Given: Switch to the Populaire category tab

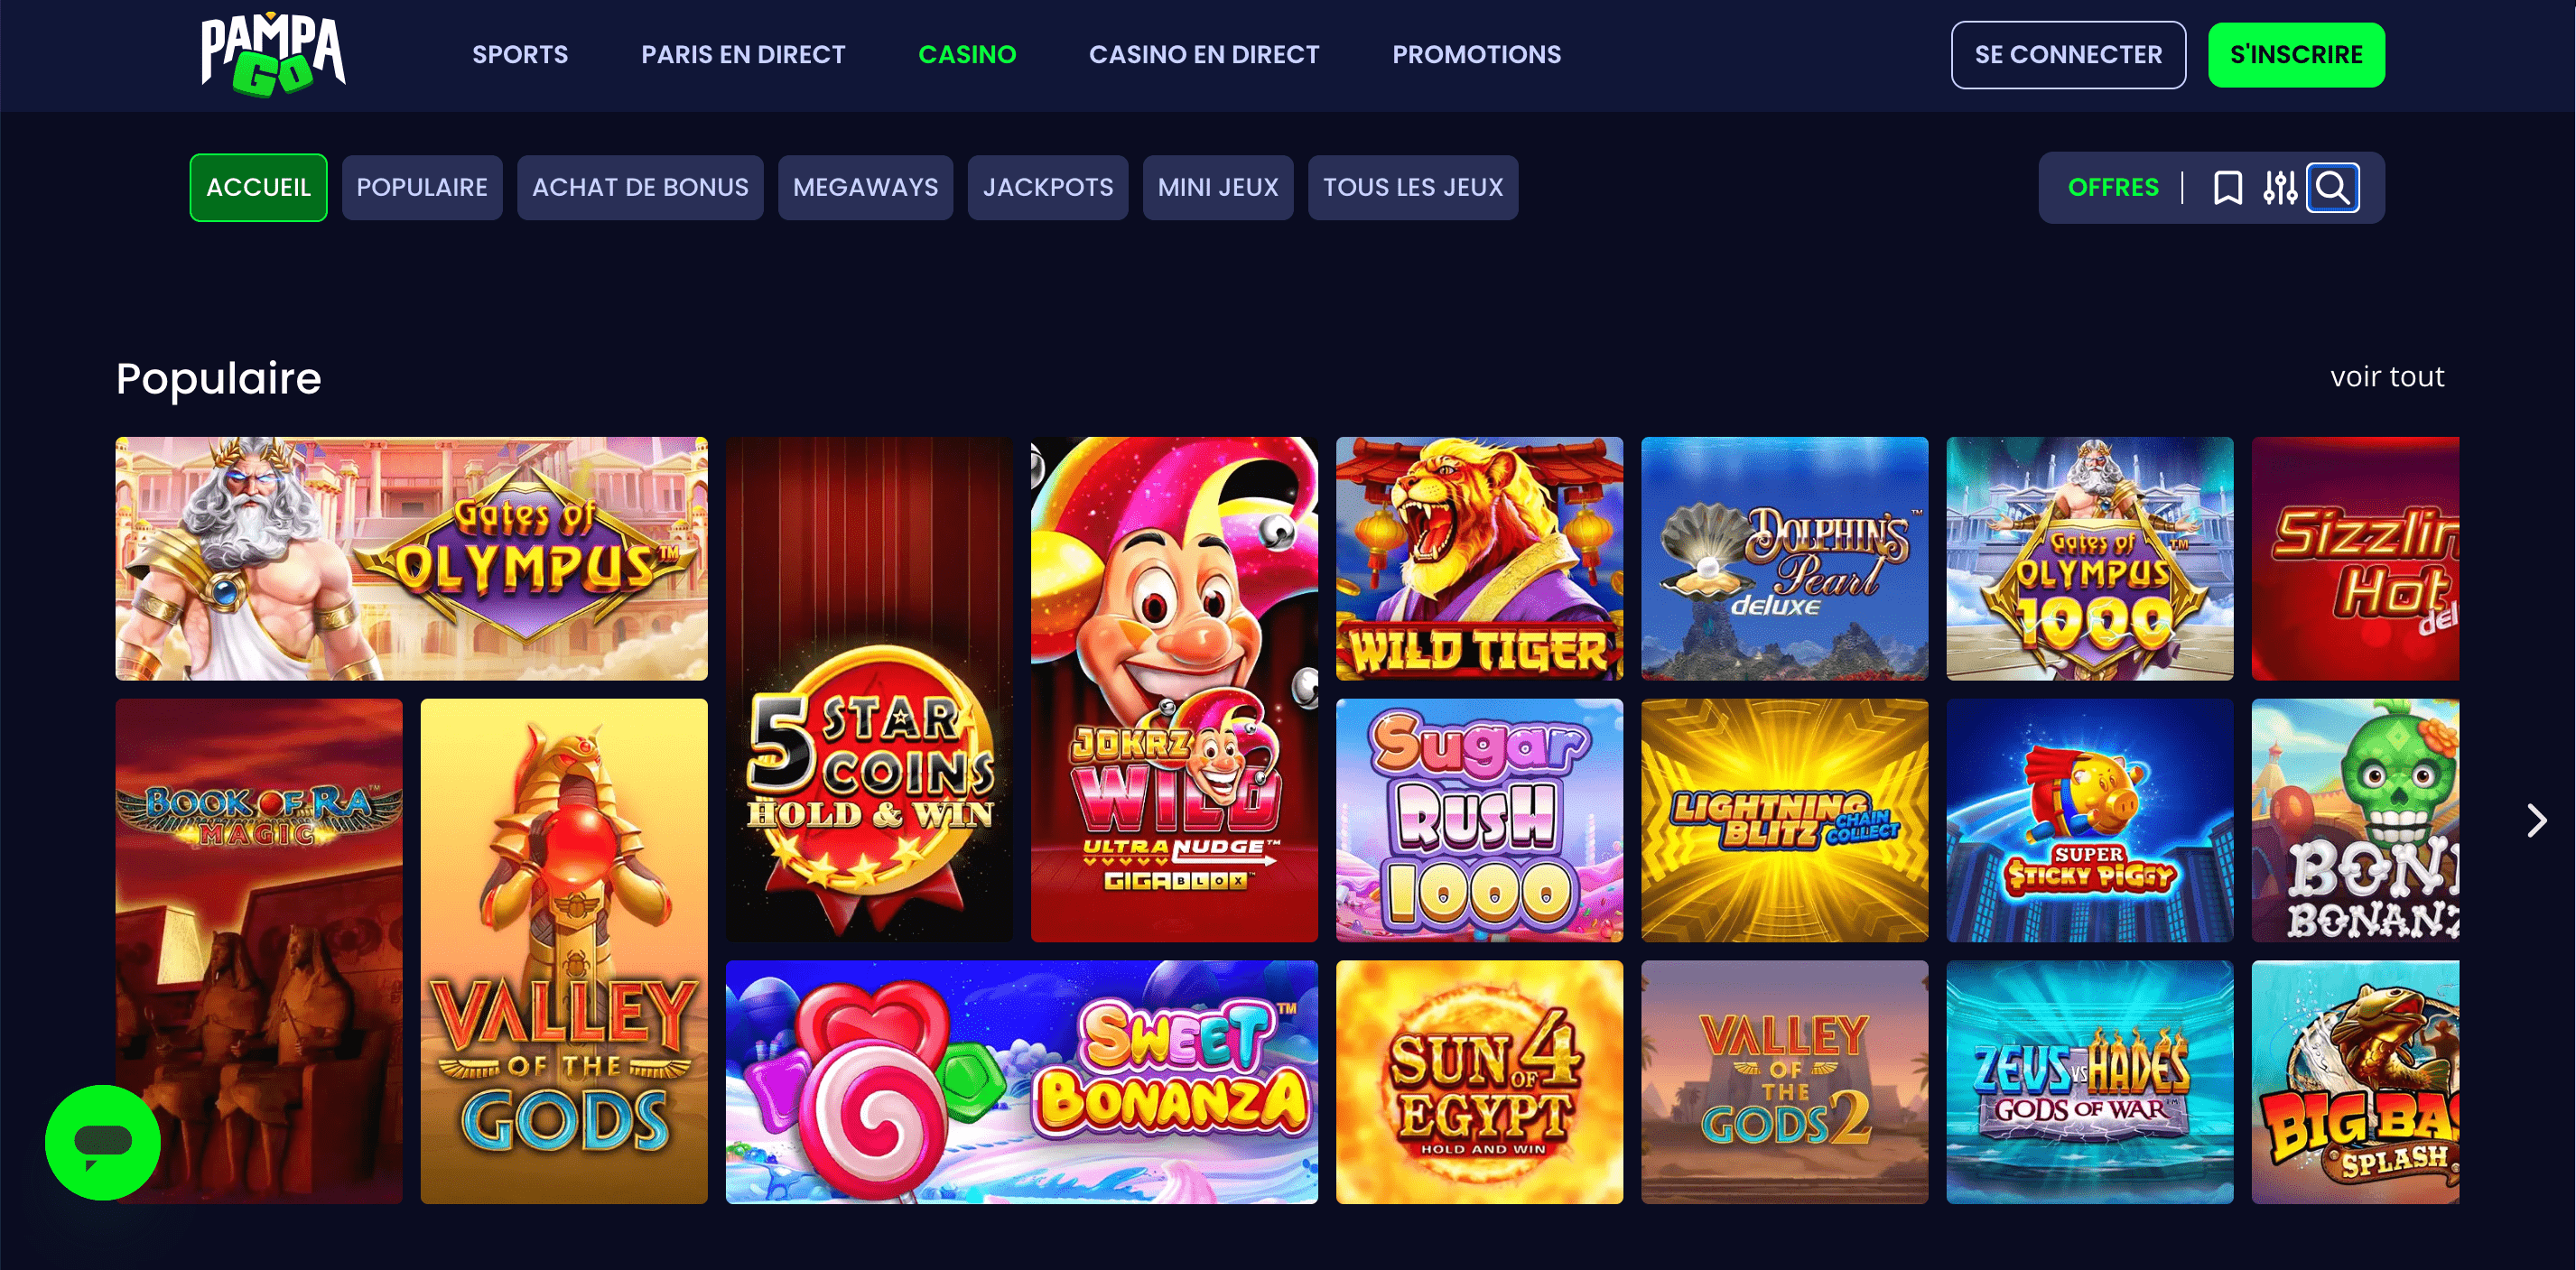Looking at the screenshot, I should click(422, 187).
